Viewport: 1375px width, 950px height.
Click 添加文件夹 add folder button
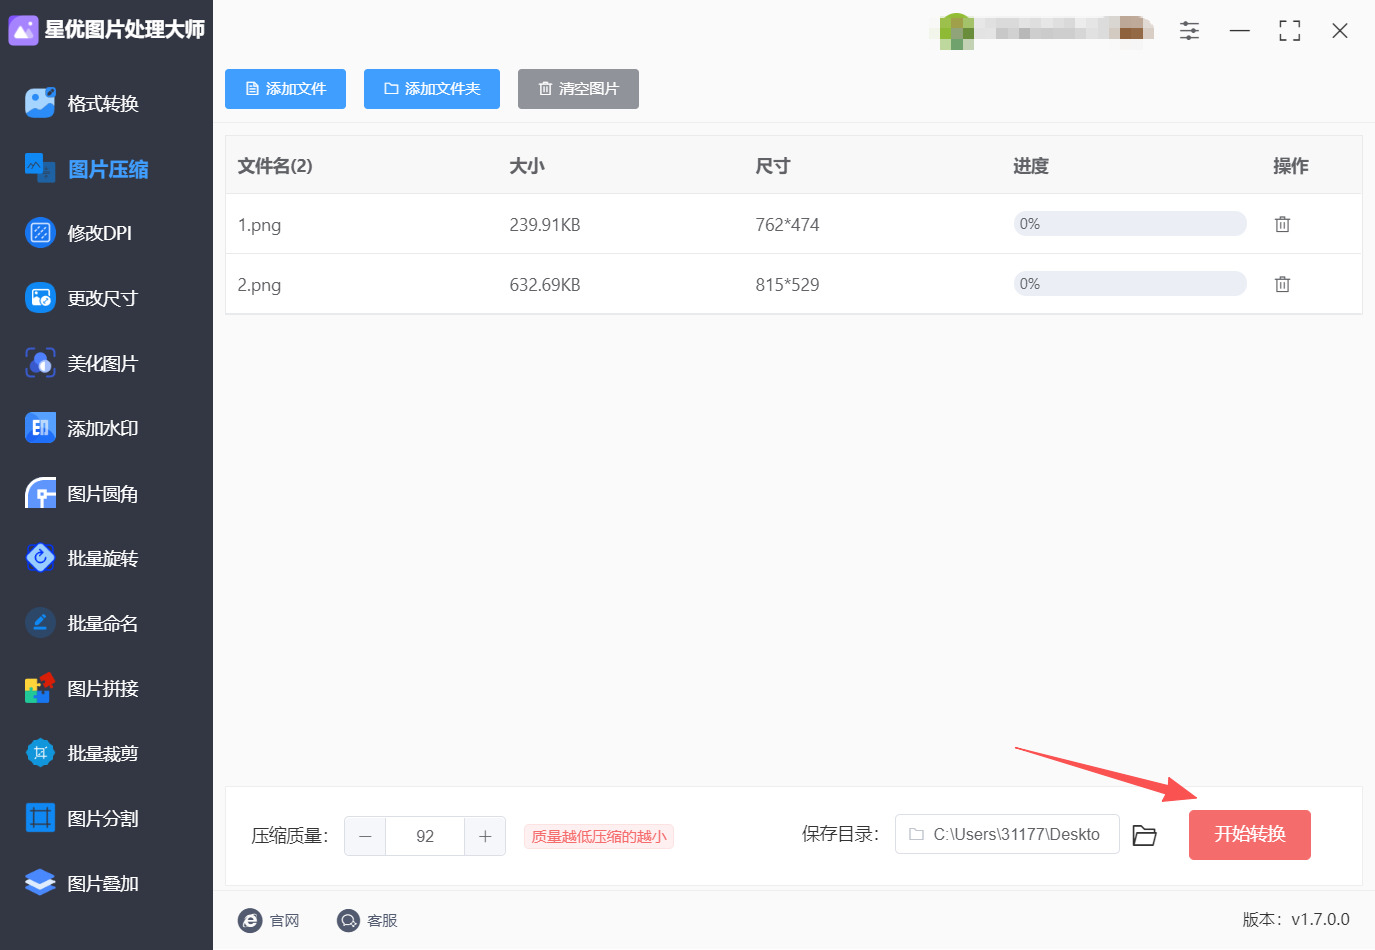click(432, 89)
